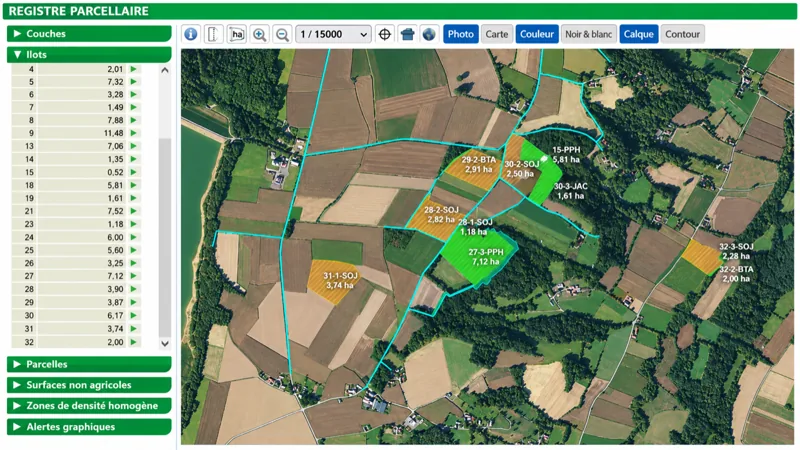Click the blue information icon
This screenshot has width=800, height=450.
(x=191, y=34)
